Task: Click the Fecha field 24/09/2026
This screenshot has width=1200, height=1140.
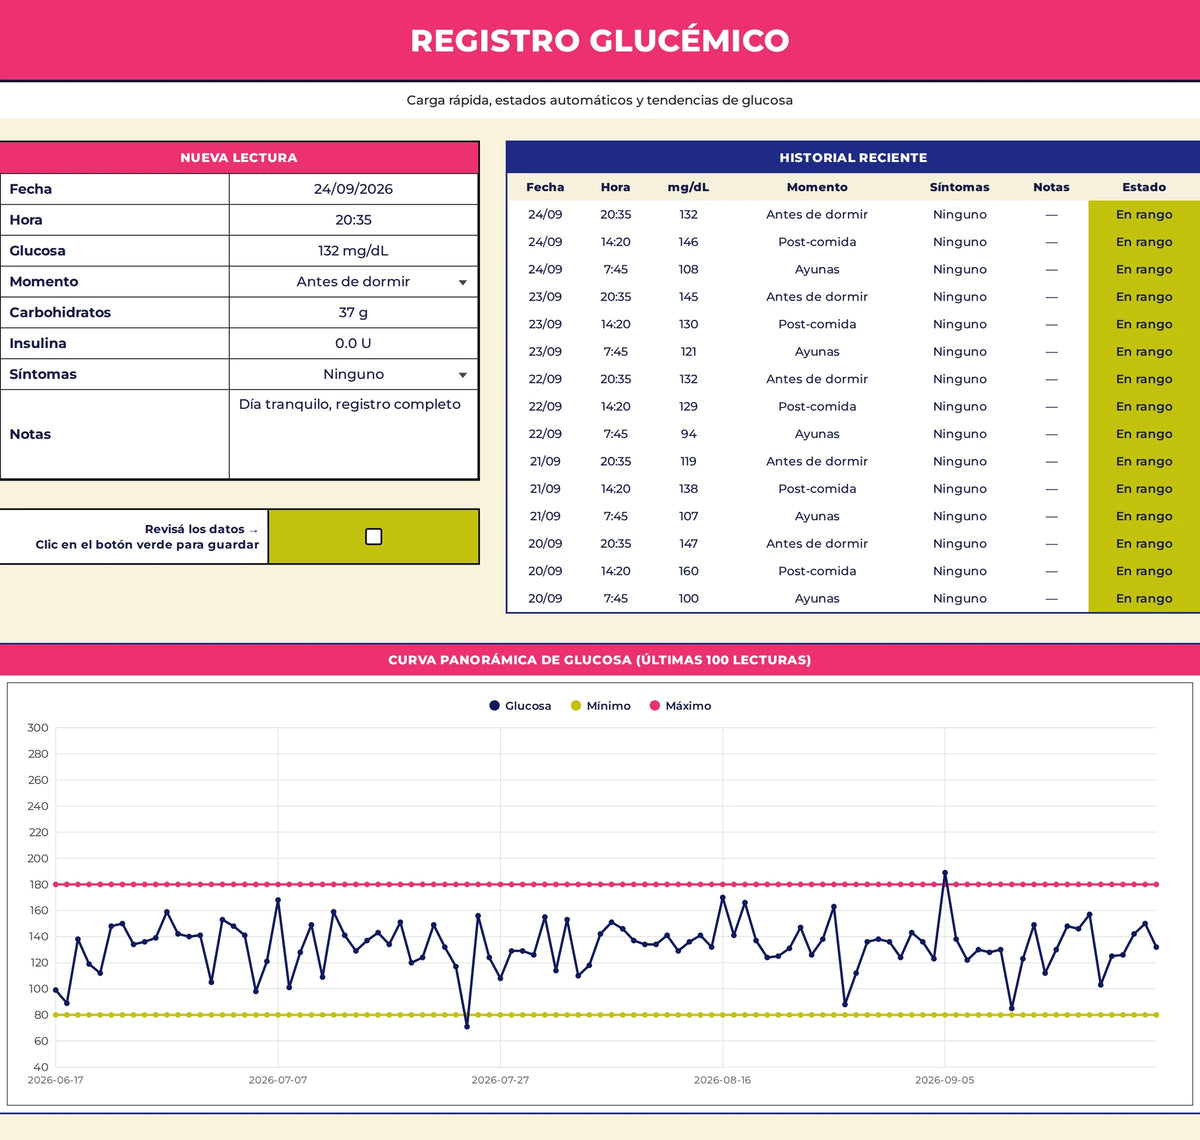Action: [x=353, y=189]
